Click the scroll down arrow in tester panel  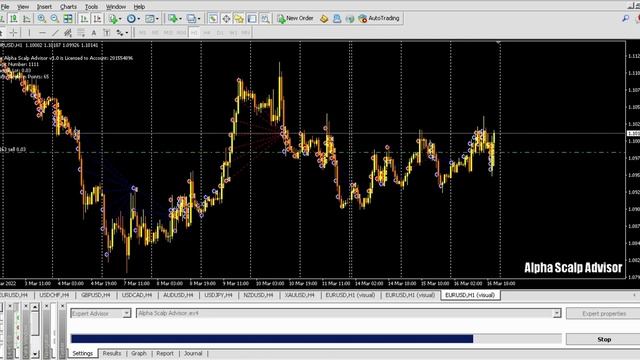[x=35, y=354]
